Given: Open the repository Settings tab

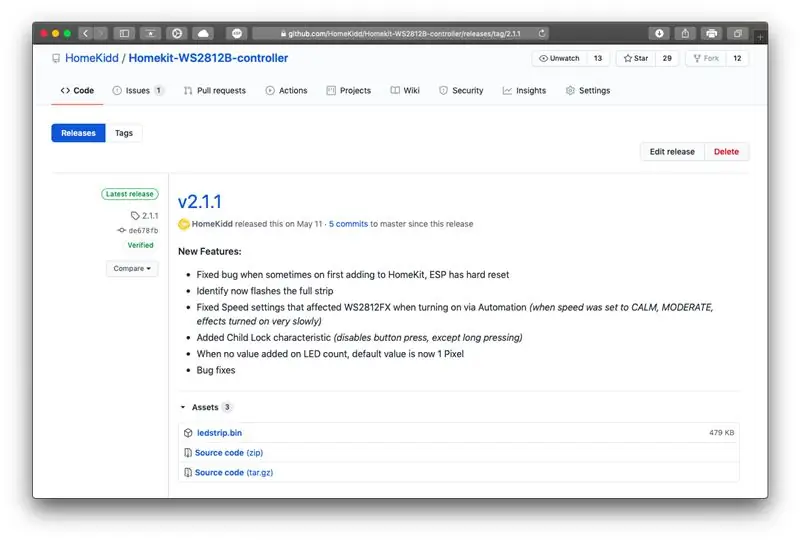Looking at the screenshot, I should pyautogui.click(x=588, y=90).
